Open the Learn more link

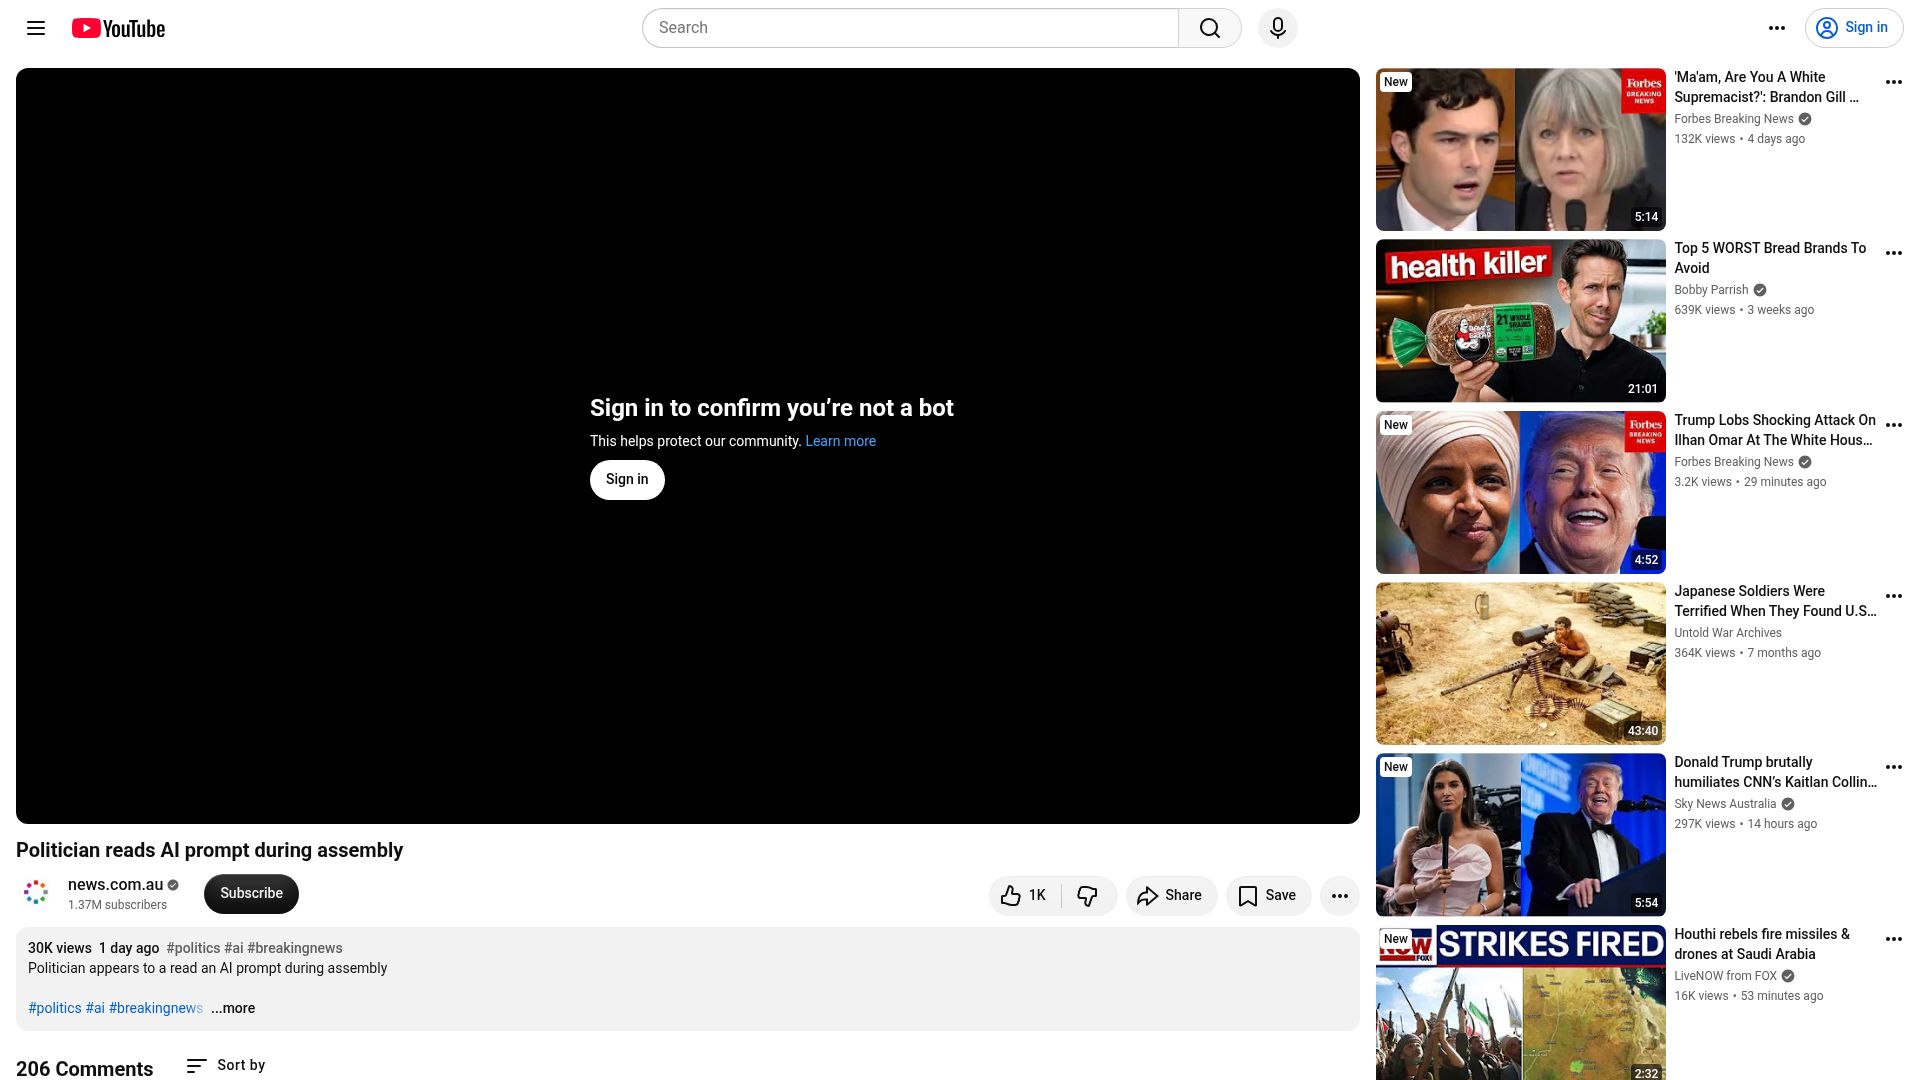840,441
